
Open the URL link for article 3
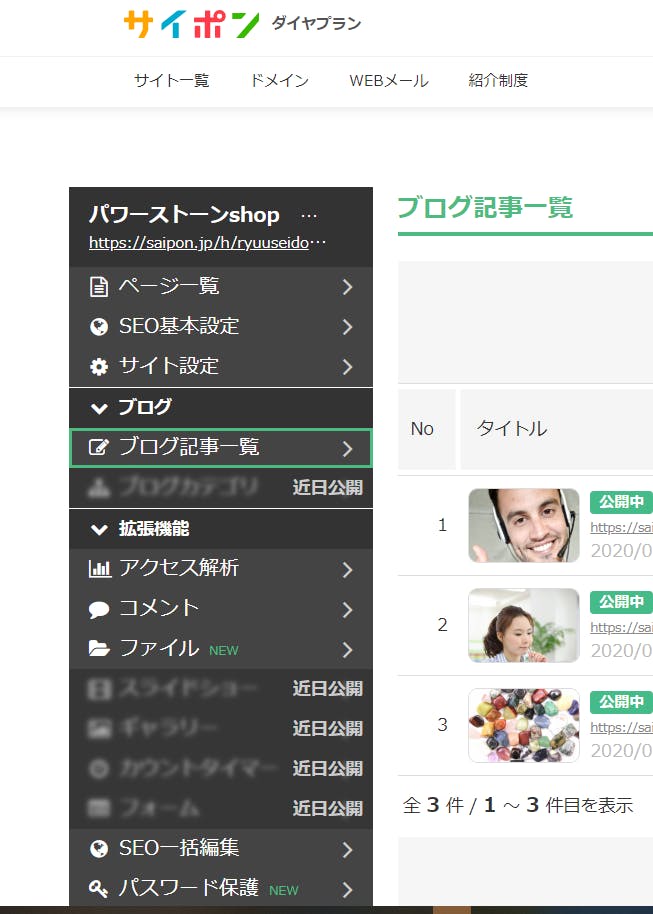point(621,727)
